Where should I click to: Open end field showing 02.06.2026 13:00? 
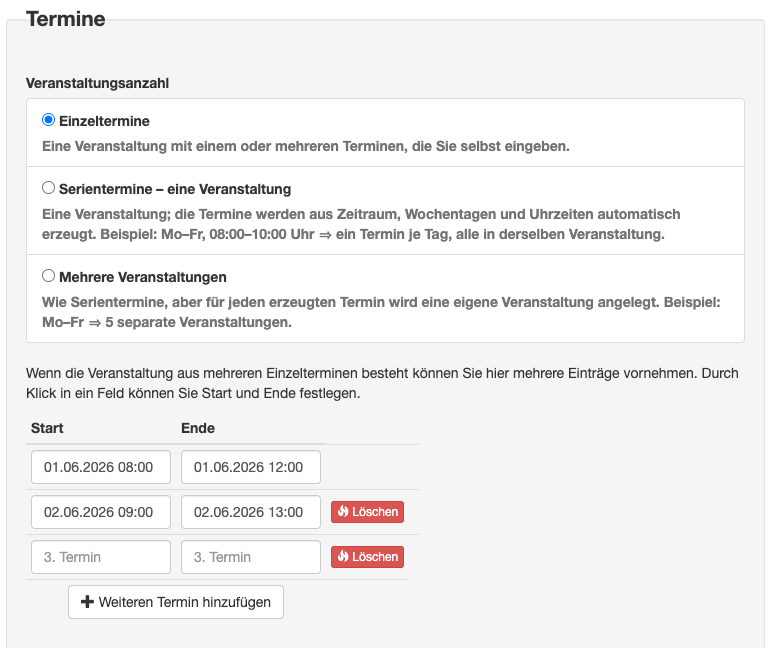point(251,512)
